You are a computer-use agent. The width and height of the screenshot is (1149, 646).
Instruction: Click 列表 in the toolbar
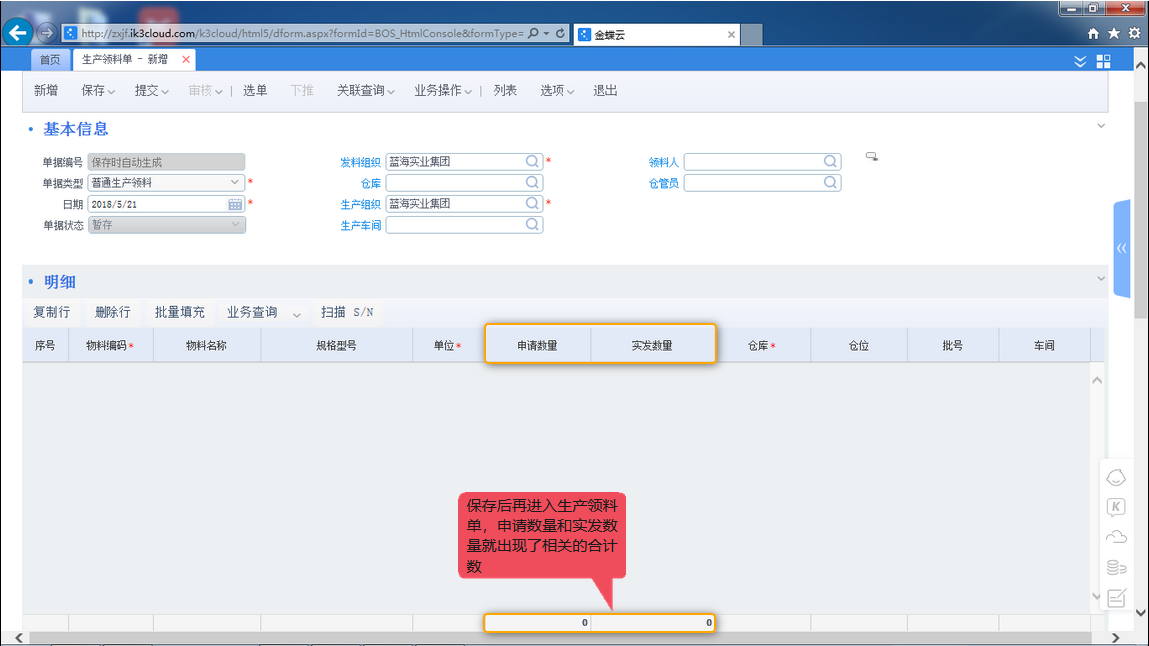505,90
